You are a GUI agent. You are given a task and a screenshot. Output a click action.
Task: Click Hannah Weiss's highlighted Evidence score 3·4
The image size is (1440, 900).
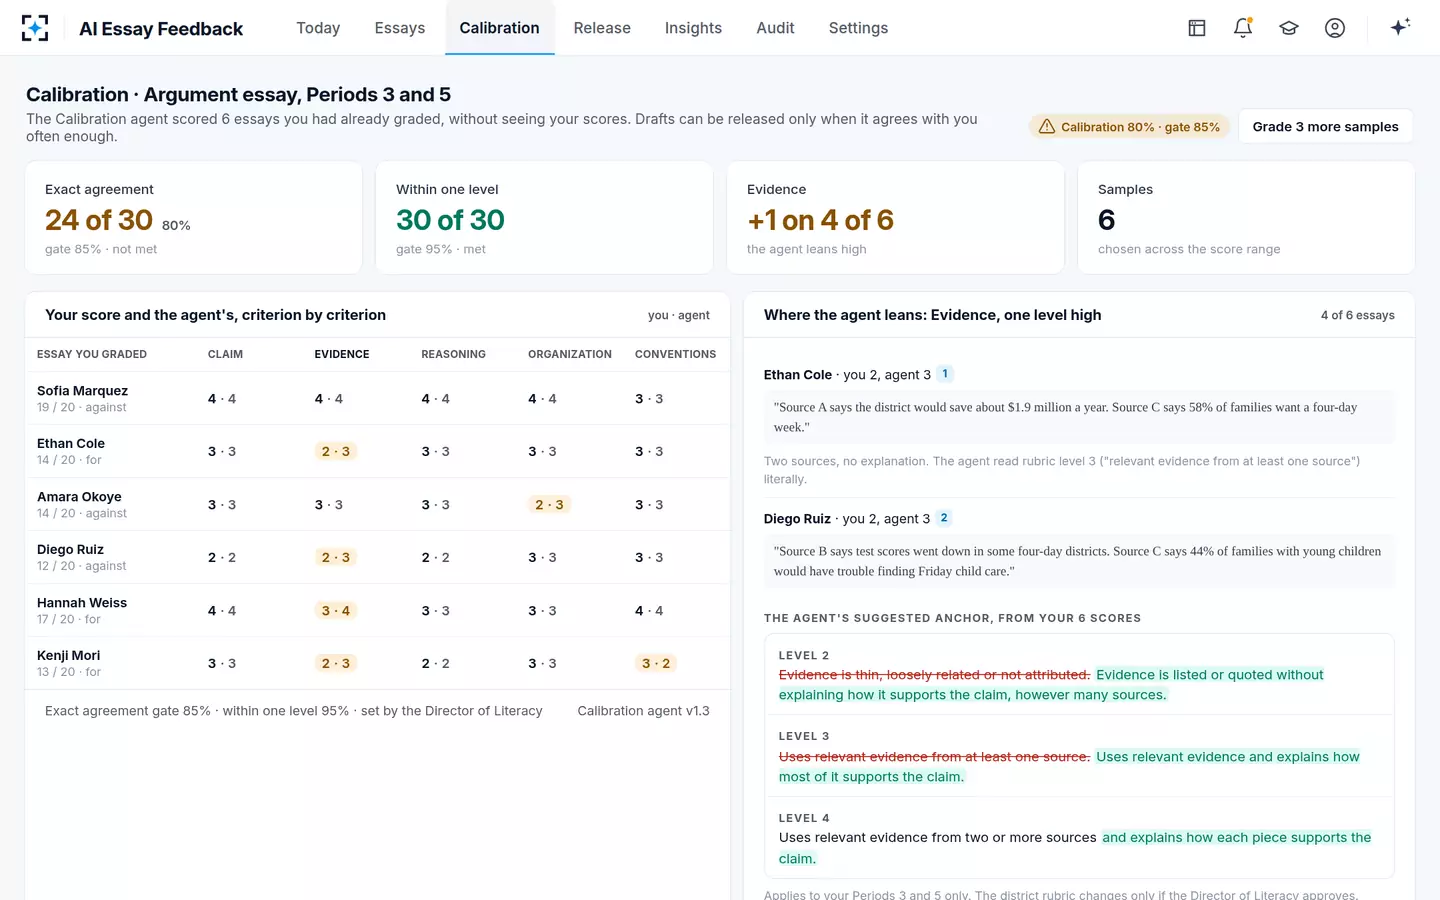click(x=336, y=611)
